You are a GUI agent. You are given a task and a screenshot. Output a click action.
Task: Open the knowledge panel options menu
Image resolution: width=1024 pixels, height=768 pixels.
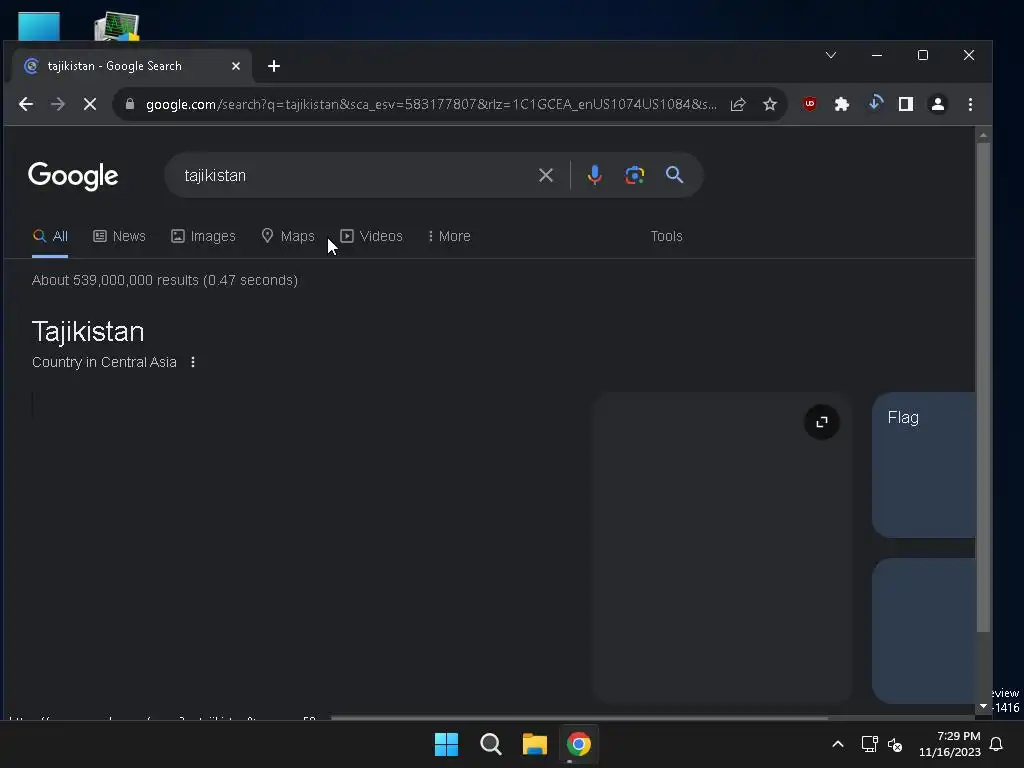point(193,362)
